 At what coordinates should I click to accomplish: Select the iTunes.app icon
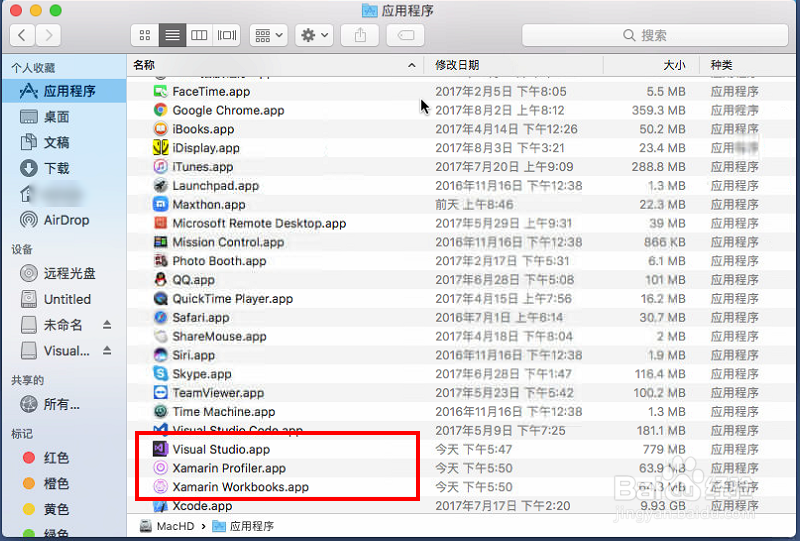[x=160, y=167]
